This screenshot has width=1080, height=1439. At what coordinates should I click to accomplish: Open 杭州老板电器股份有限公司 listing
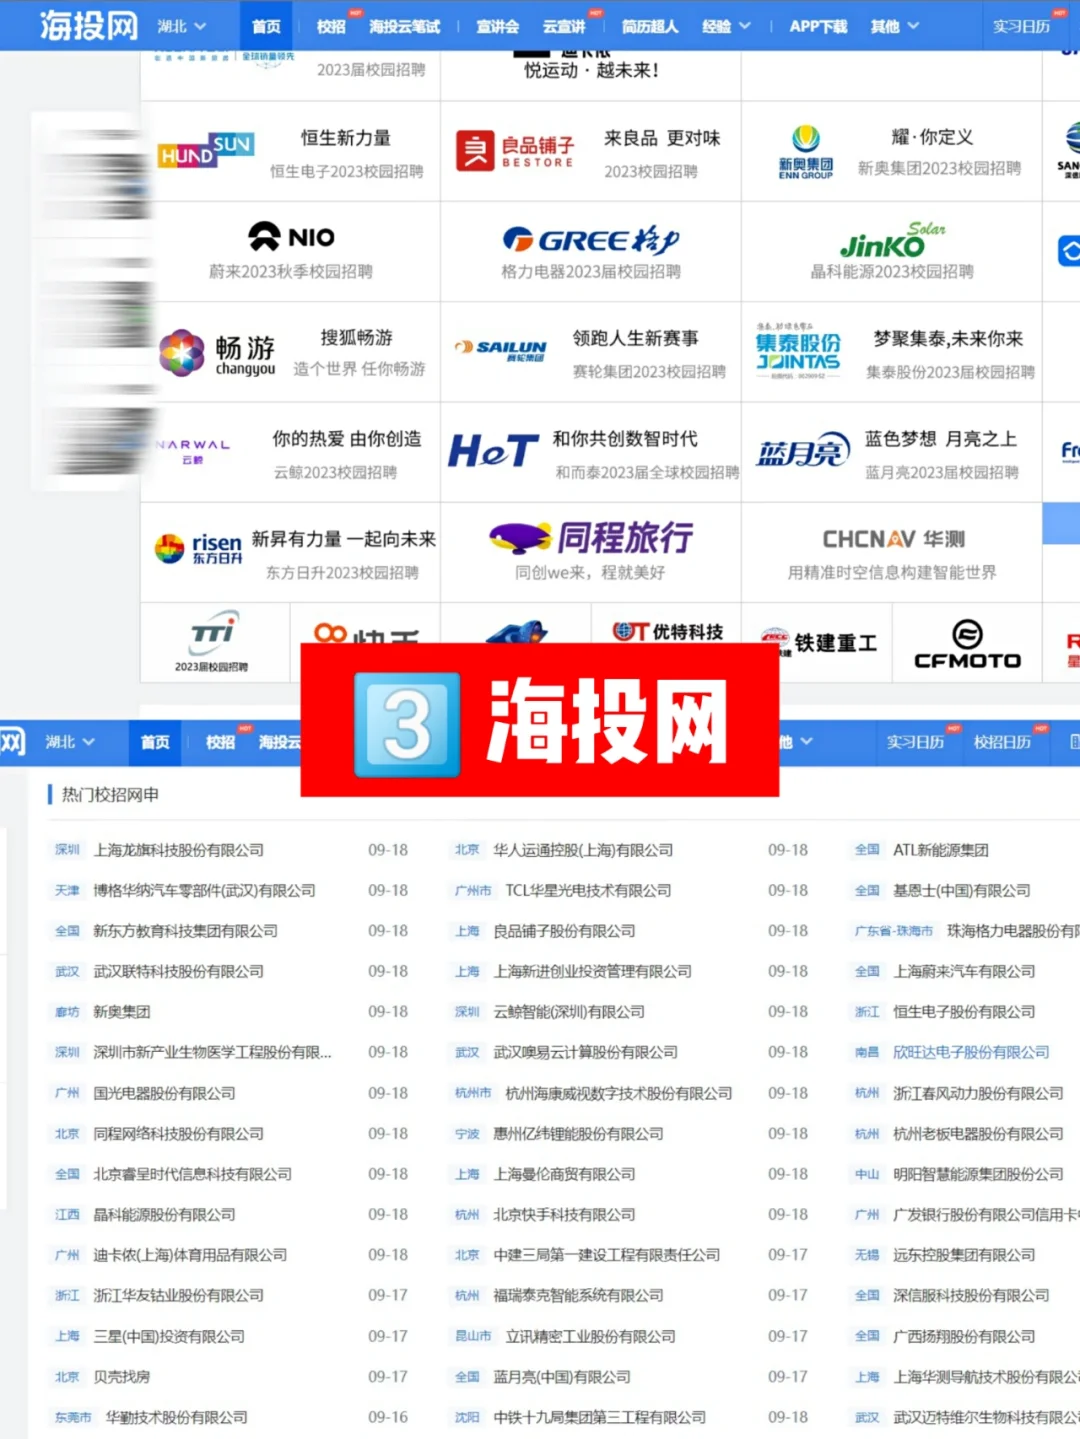pyautogui.click(x=978, y=1134)
